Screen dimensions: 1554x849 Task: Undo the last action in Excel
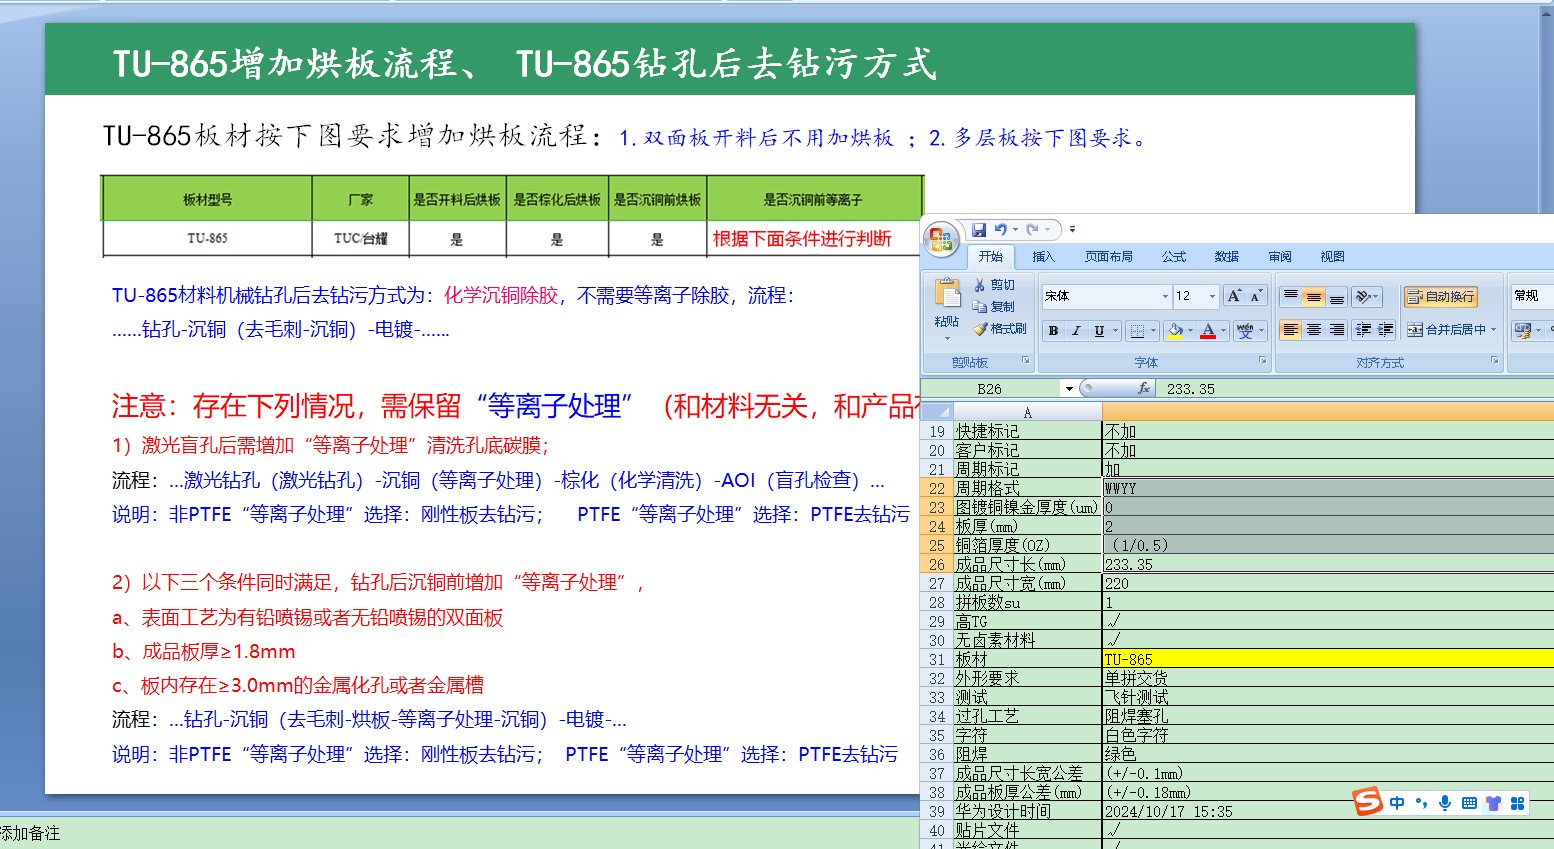1000,230
